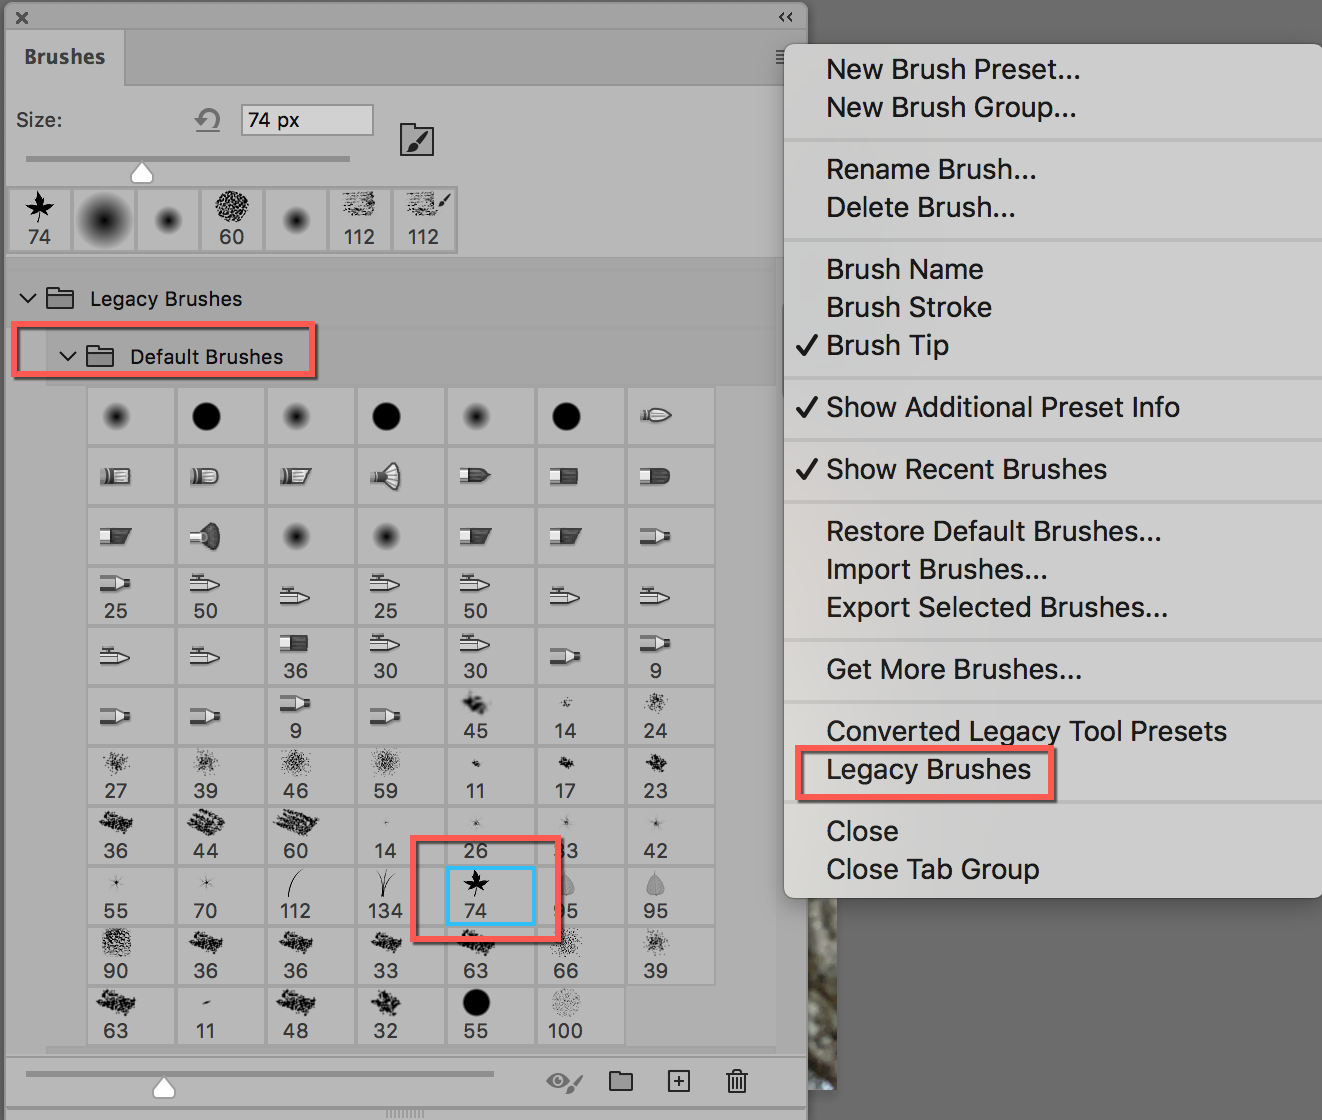1322x1120 pixels.
Task: Disable Show Recent Brushes
Action: click(965, 469)
